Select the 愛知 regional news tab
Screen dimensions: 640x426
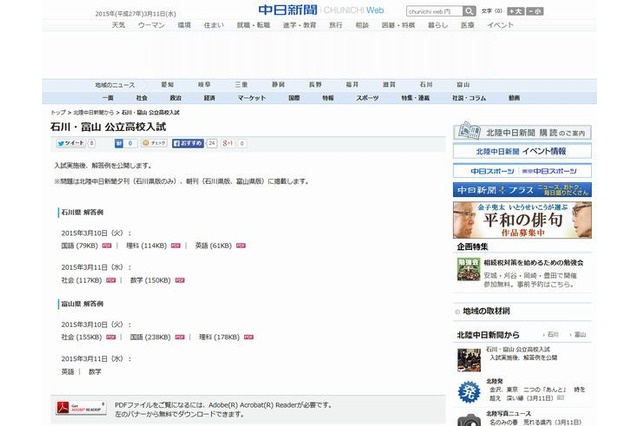167,84
